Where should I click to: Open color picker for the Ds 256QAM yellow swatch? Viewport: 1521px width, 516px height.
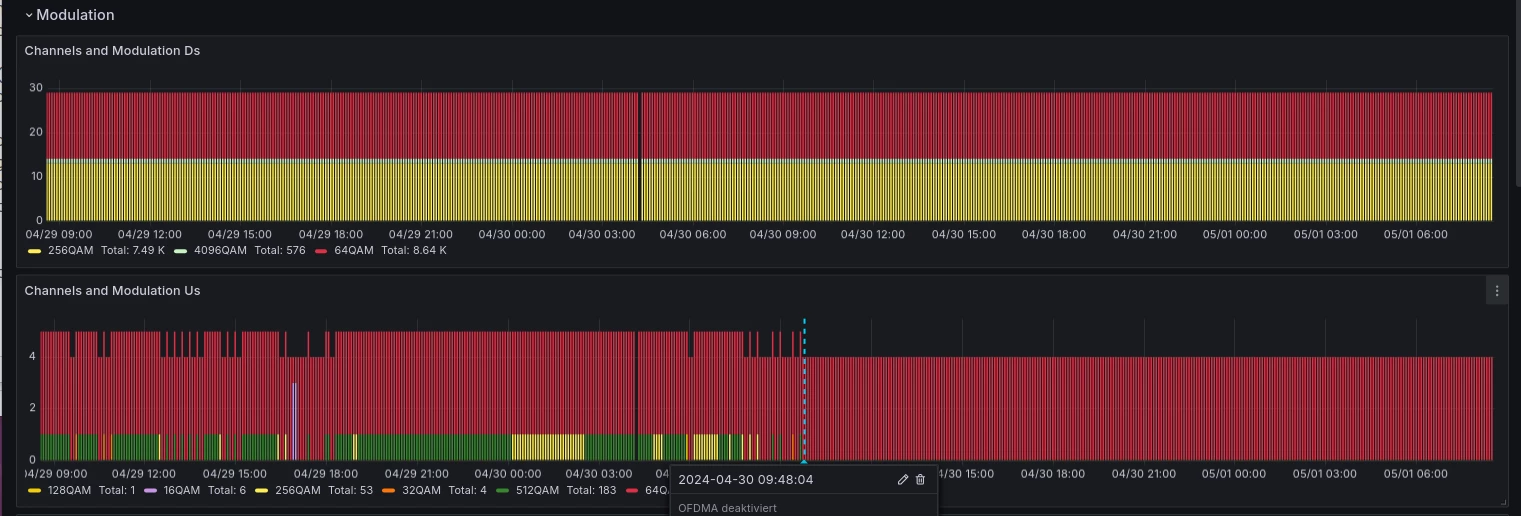pyautogui.click(x=34, y=251)
